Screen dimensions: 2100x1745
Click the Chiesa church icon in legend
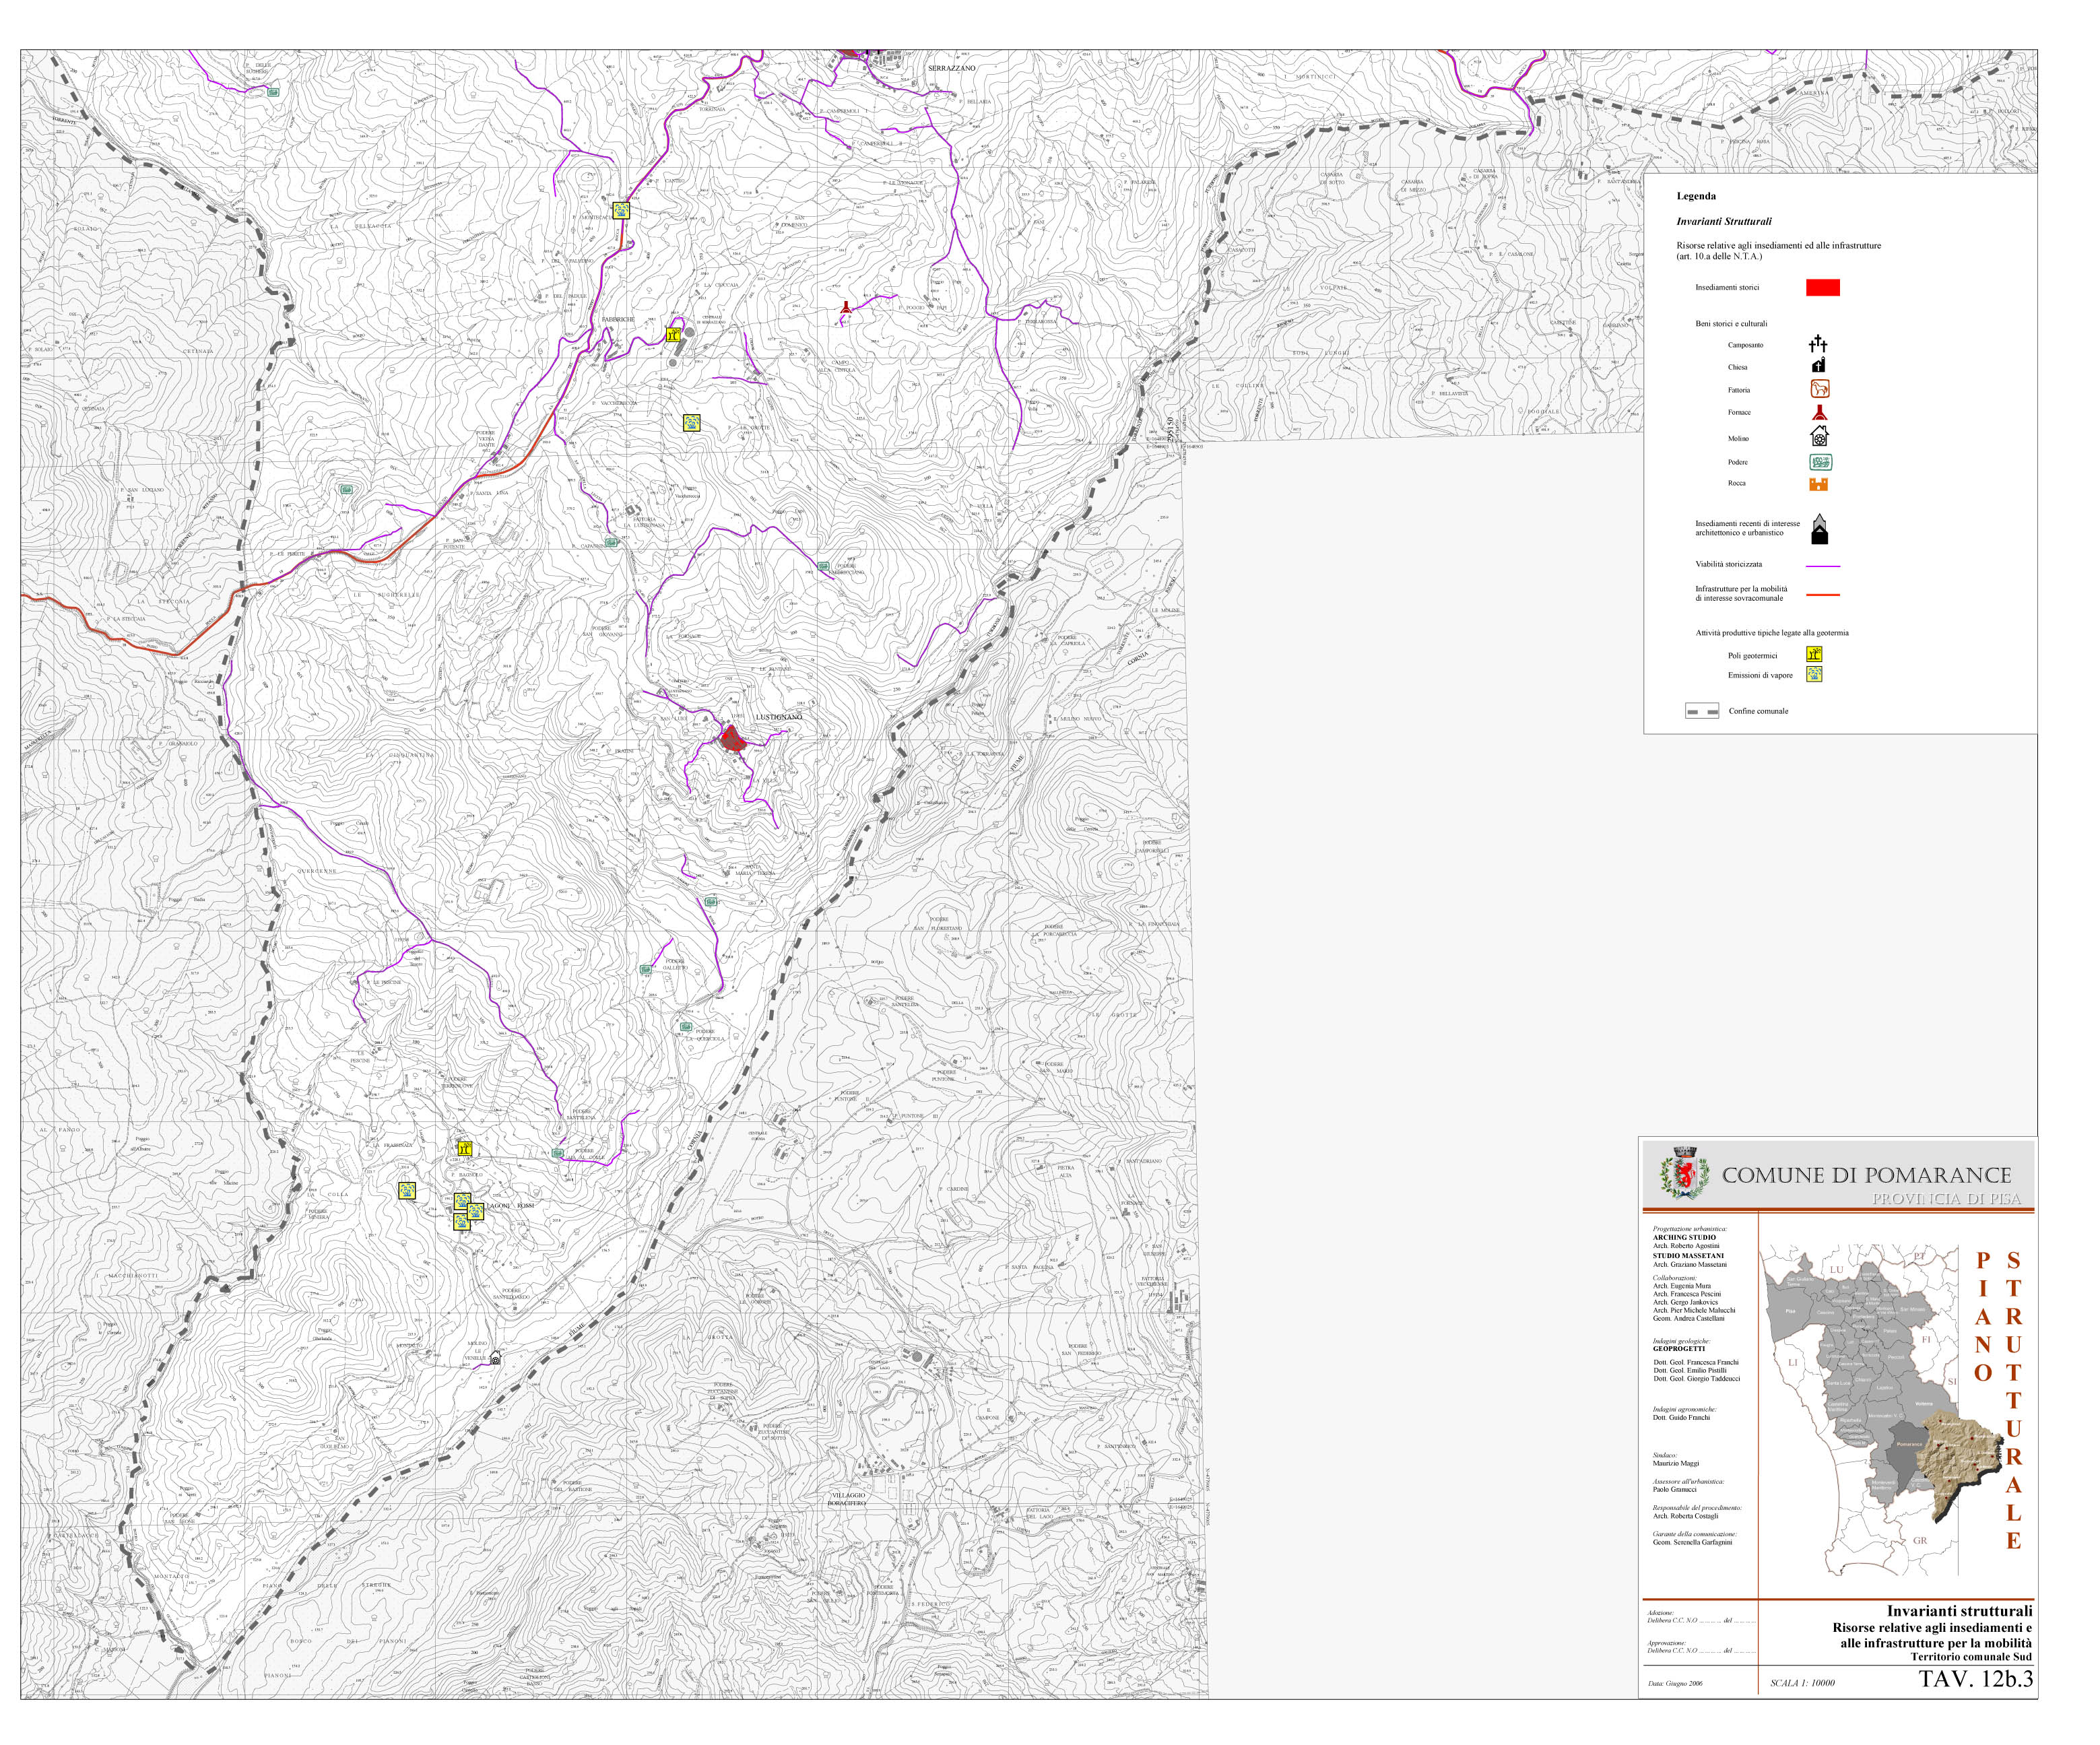(x=1819, y=366)
